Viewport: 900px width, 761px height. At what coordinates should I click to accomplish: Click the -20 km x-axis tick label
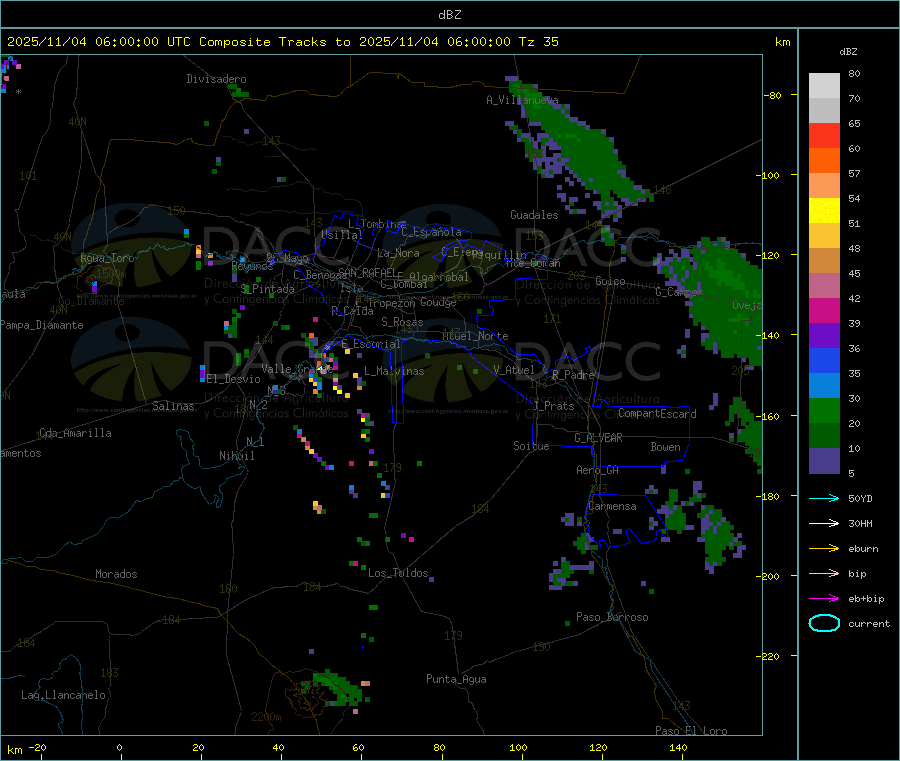(x=38, y=747)
